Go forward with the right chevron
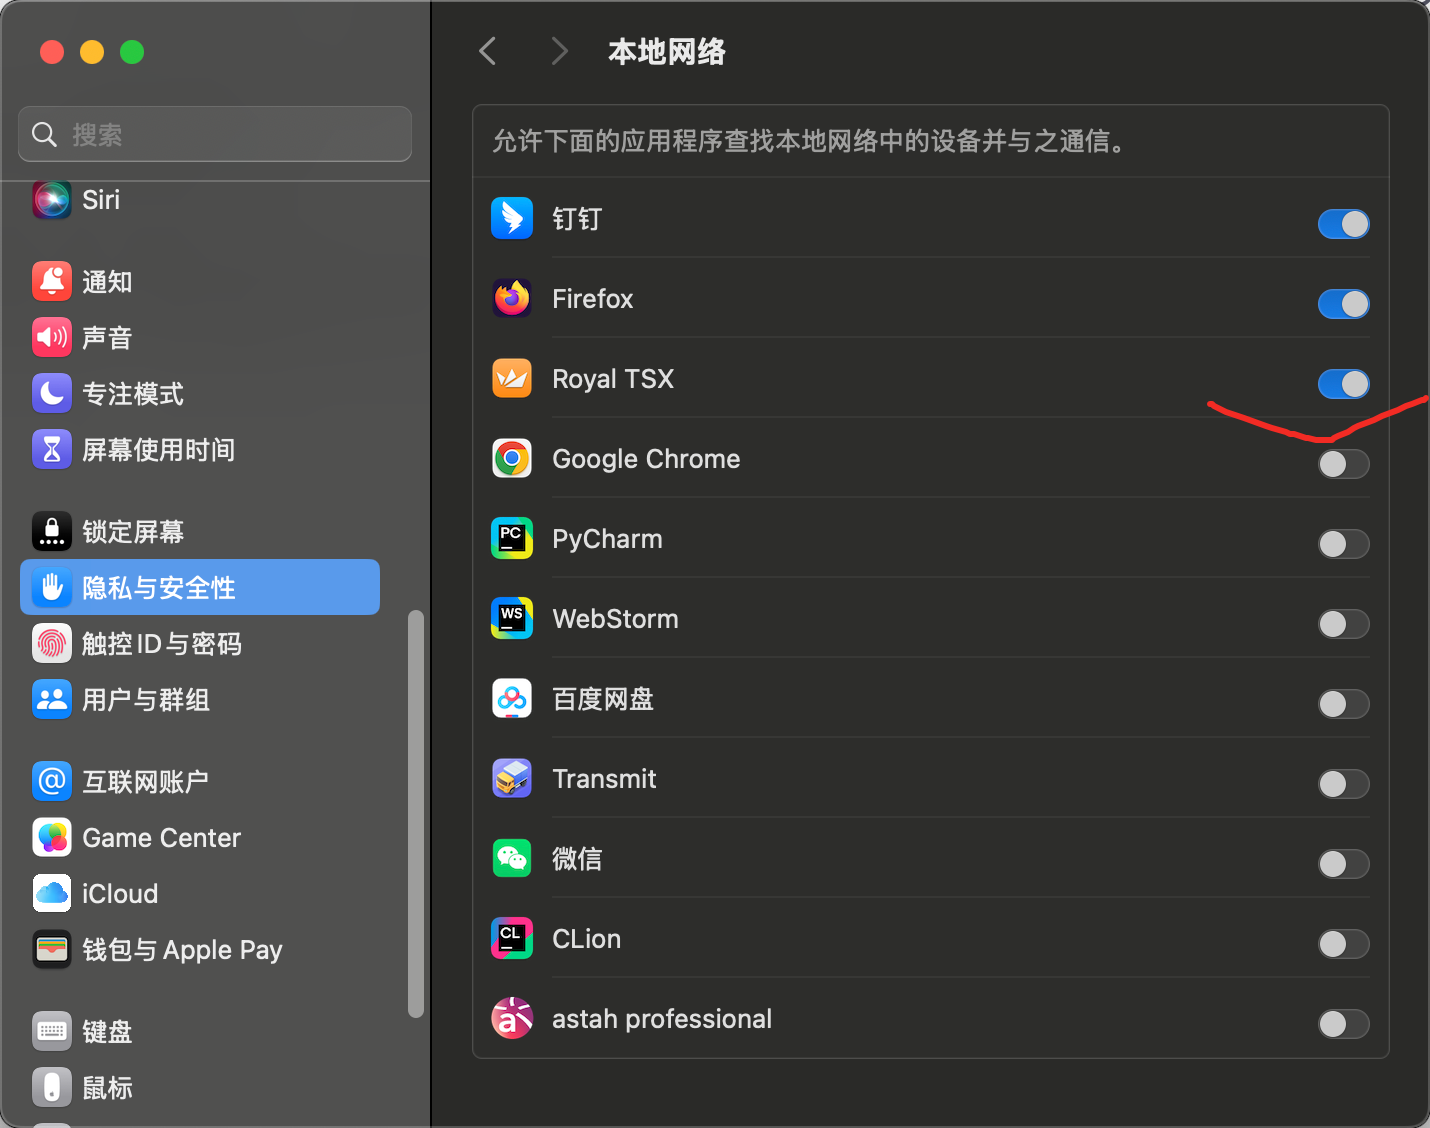This screenshot has width=1430, height=1128. point(559,51)
